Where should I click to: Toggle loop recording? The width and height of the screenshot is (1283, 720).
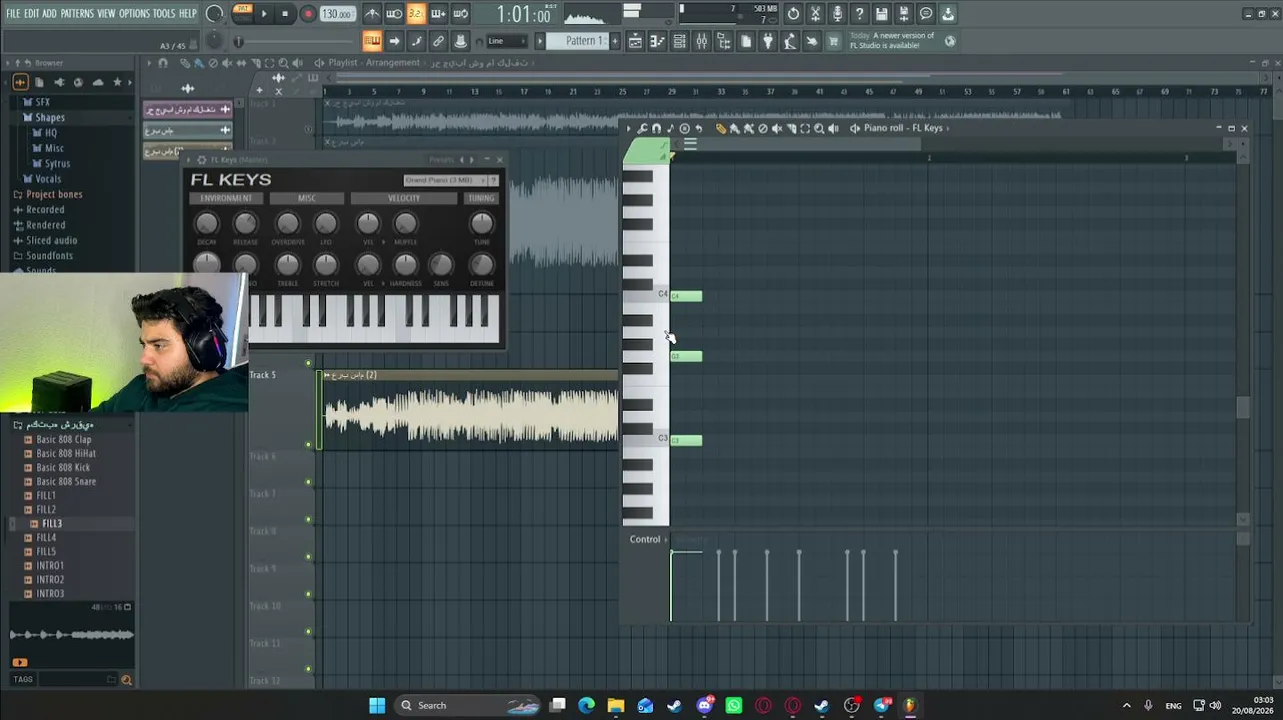click(460, 14)
